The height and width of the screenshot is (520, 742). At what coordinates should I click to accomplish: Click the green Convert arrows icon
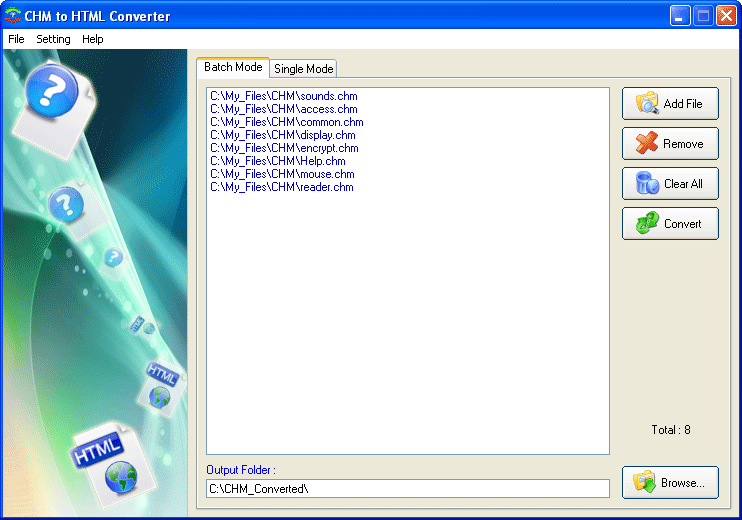pyautogui.click(x=647, y=224)
